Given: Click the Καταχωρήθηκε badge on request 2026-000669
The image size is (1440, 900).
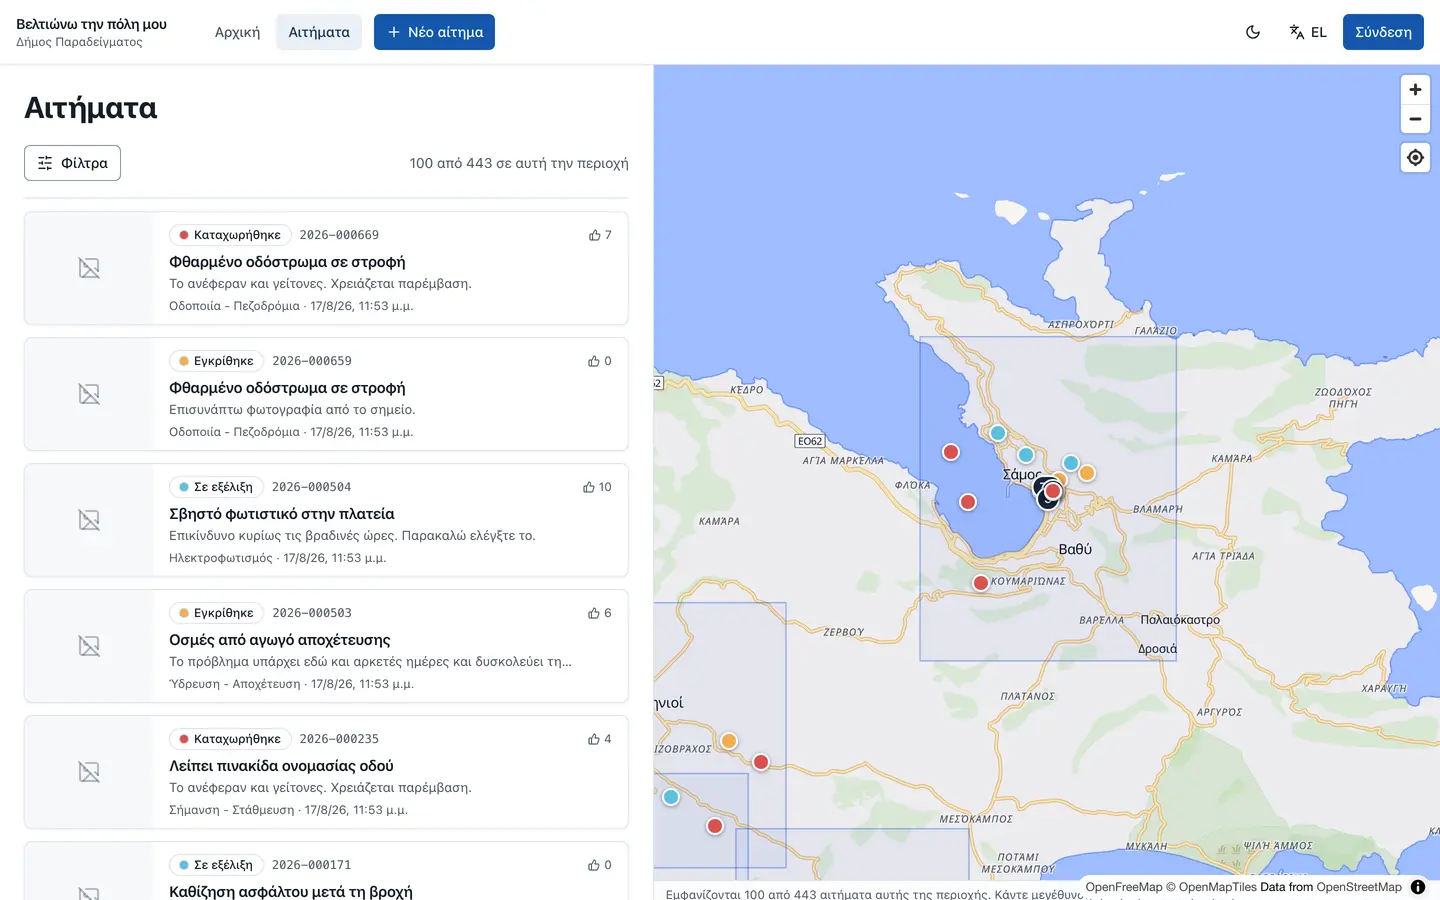Looking at the screenshot, I should click(x=230, y=235).
